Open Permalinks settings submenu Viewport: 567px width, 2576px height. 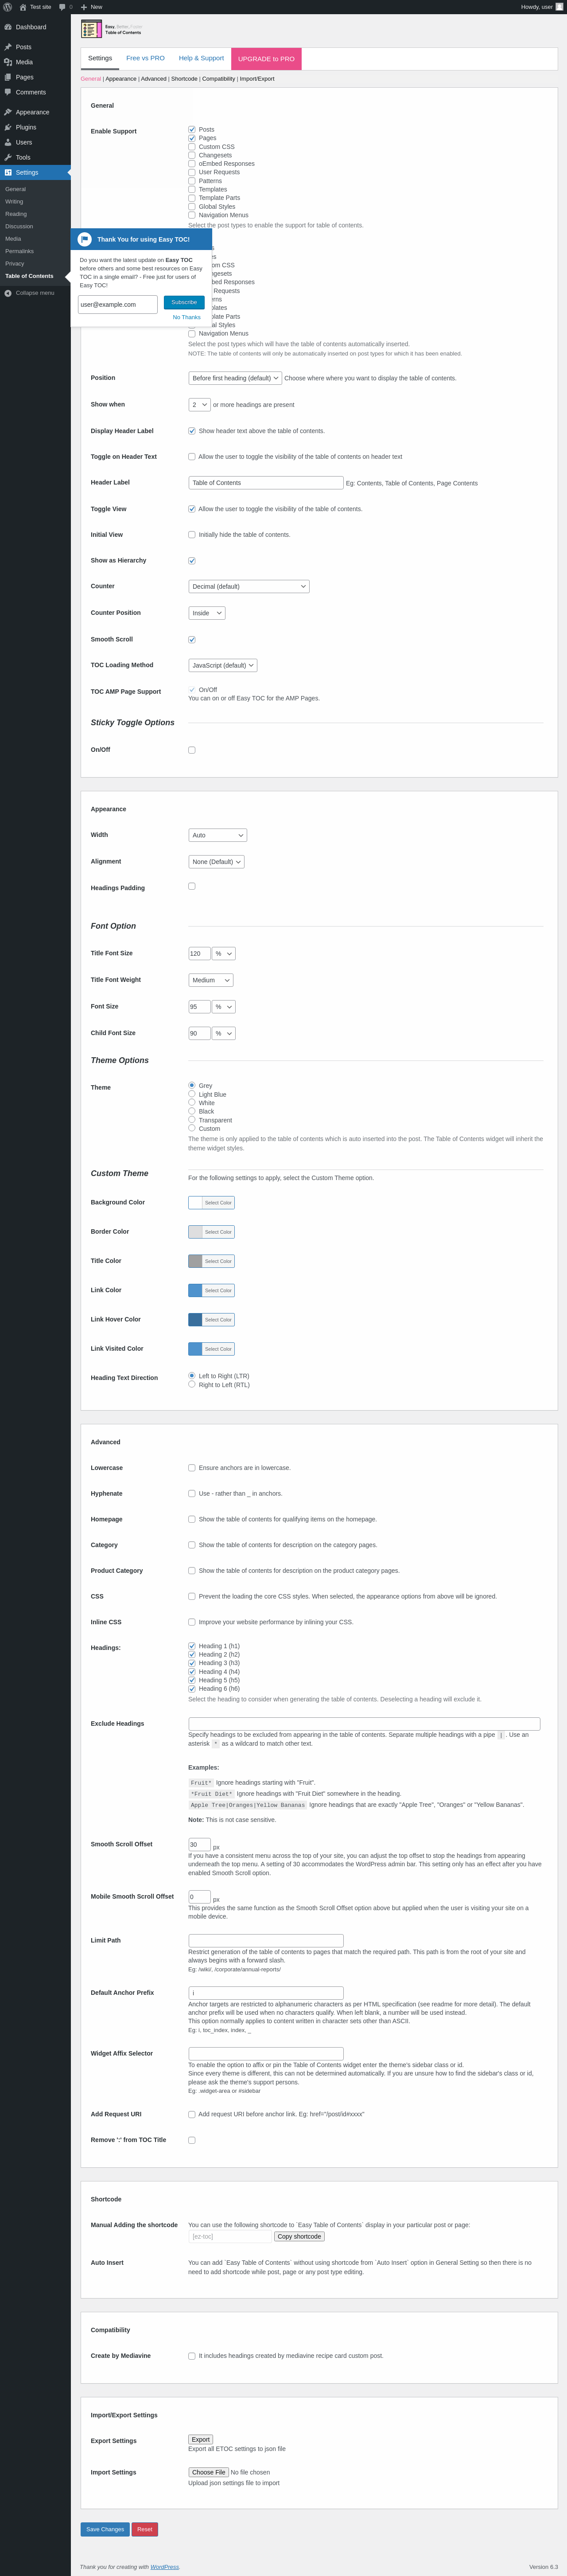(19, 251)
